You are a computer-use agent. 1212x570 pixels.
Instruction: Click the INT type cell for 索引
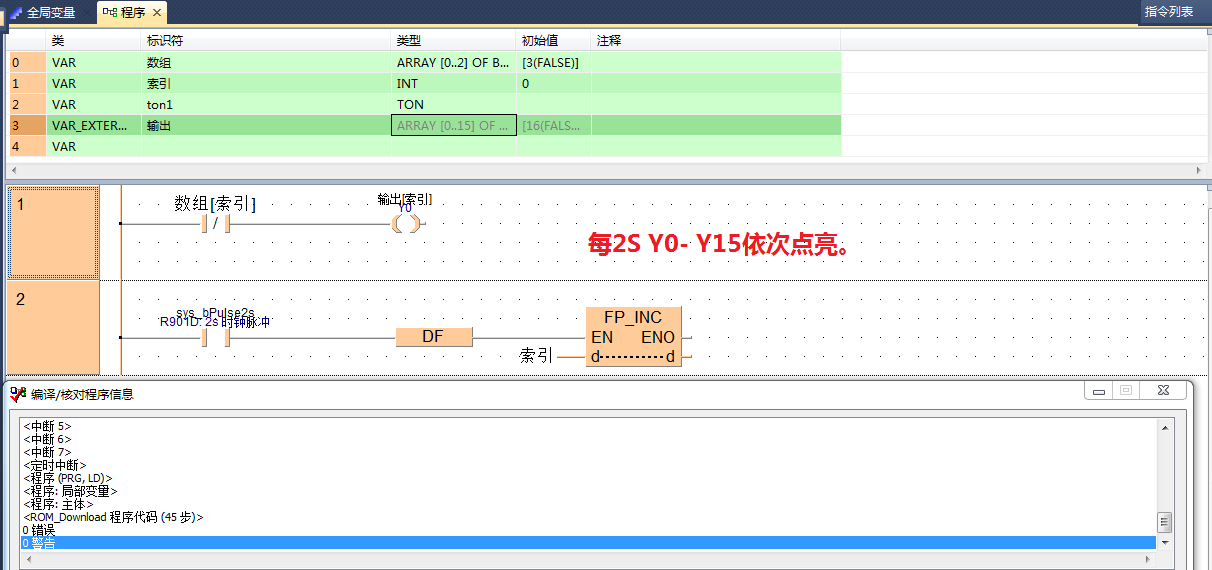pyautogui.click(x=453, y=84)
